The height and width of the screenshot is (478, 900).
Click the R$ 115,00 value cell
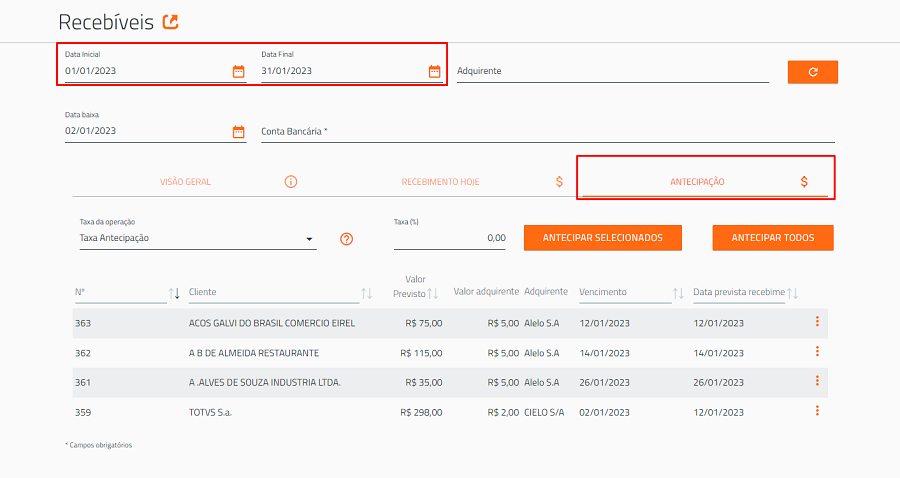421,353
